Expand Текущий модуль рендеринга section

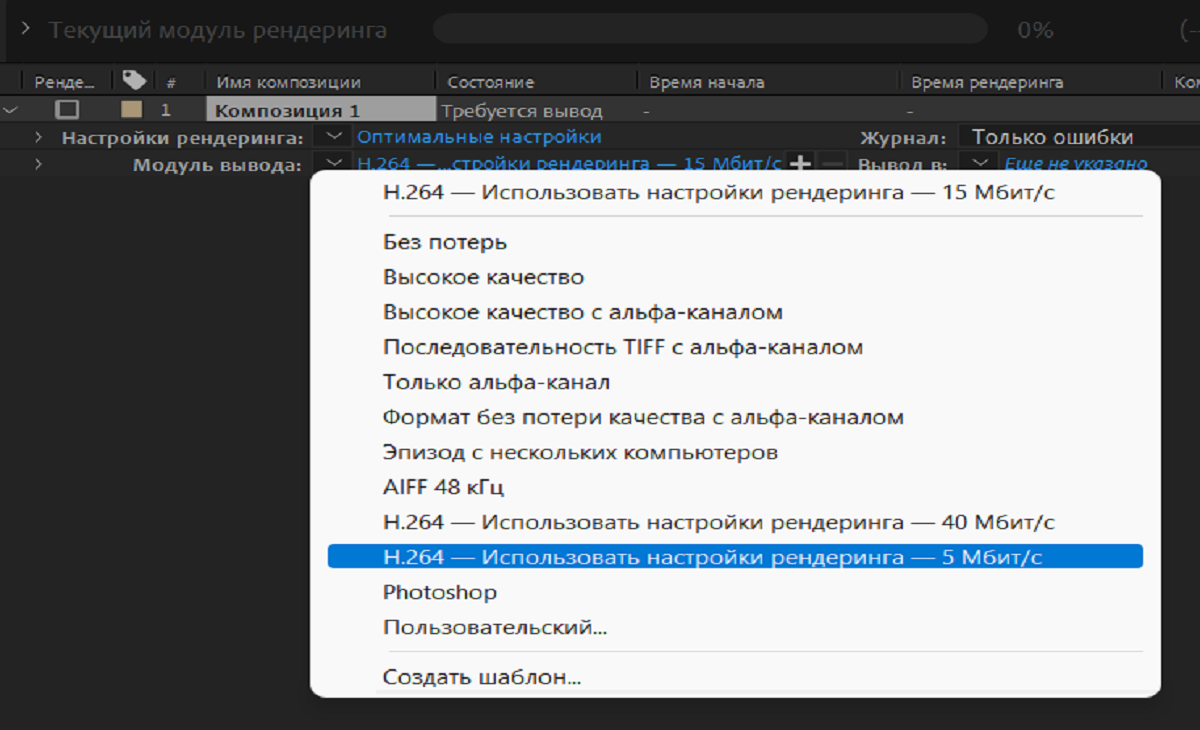(x=27, y=29)
